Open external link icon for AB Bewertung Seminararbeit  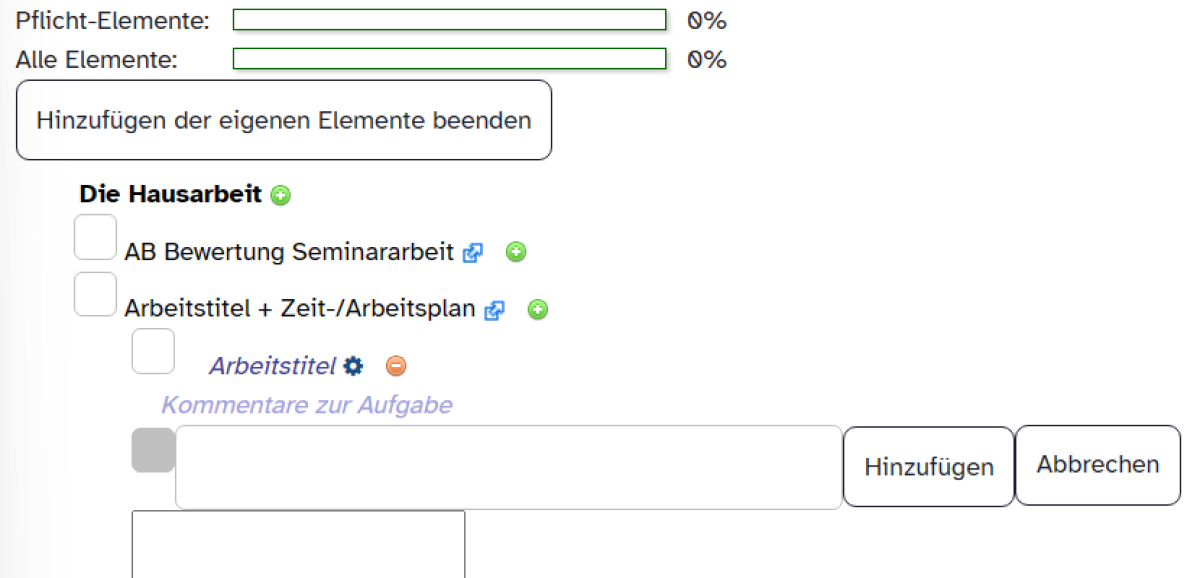tap(472, 253)
